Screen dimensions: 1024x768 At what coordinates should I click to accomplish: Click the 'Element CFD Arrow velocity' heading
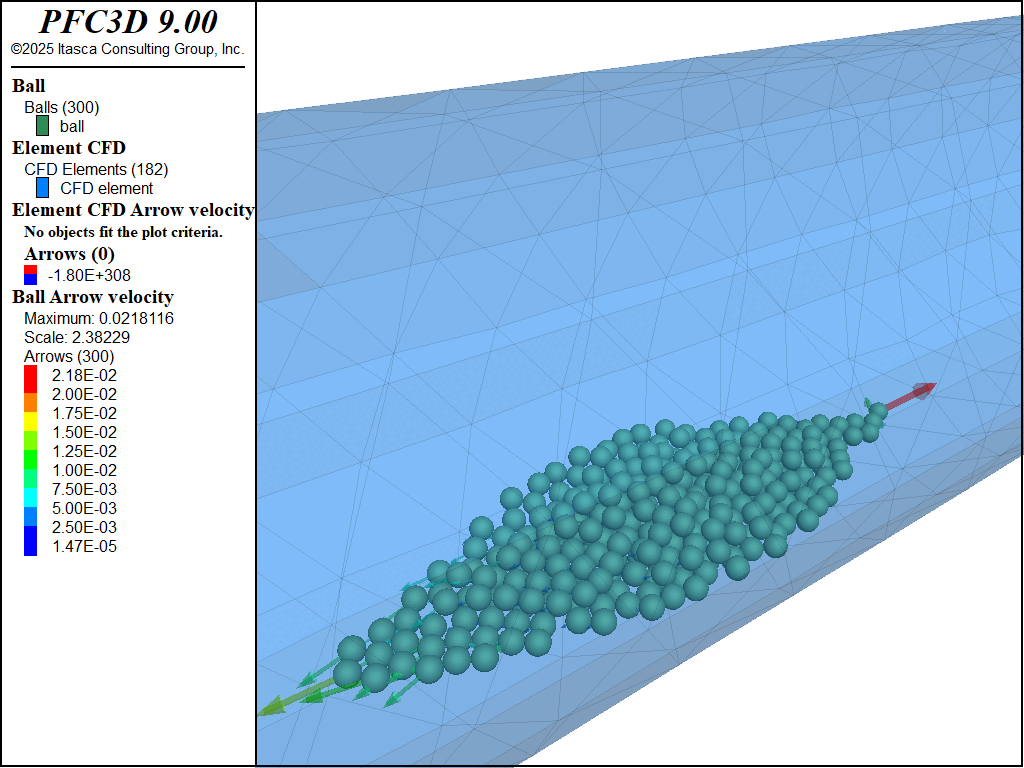(133, 210)
